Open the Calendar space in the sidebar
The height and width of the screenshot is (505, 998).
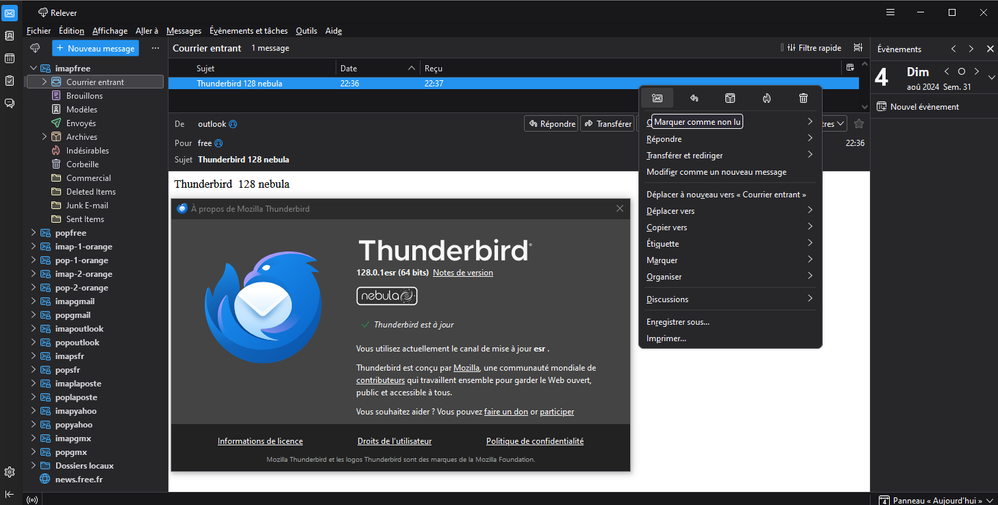[9, 58]
